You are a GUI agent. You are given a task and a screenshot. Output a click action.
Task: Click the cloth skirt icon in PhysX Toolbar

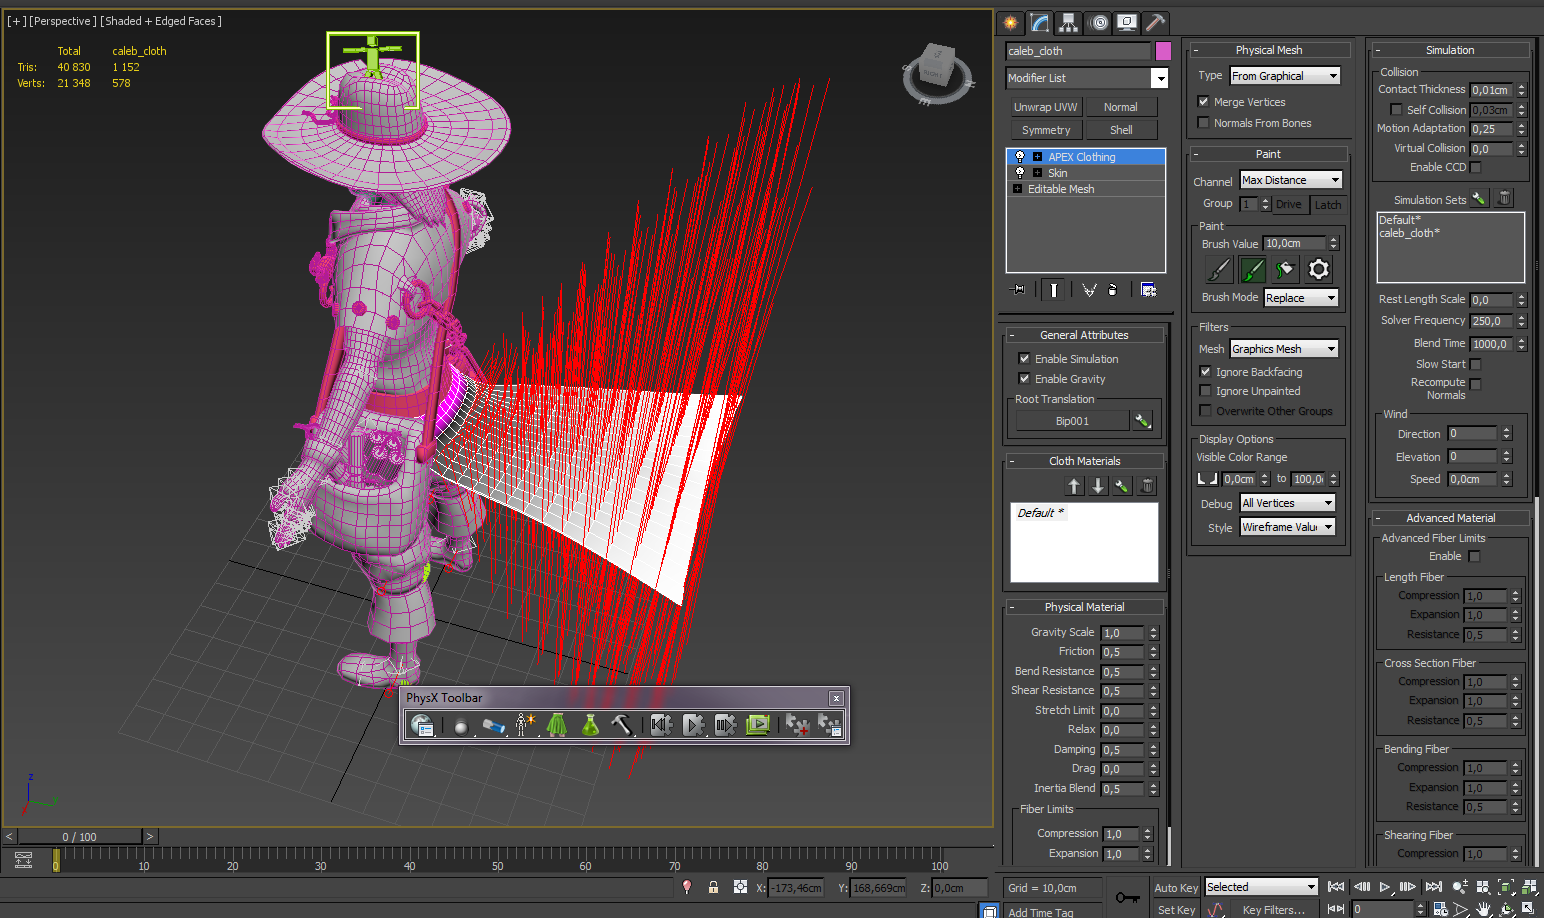pyautogui.click(x=557, y=725)
